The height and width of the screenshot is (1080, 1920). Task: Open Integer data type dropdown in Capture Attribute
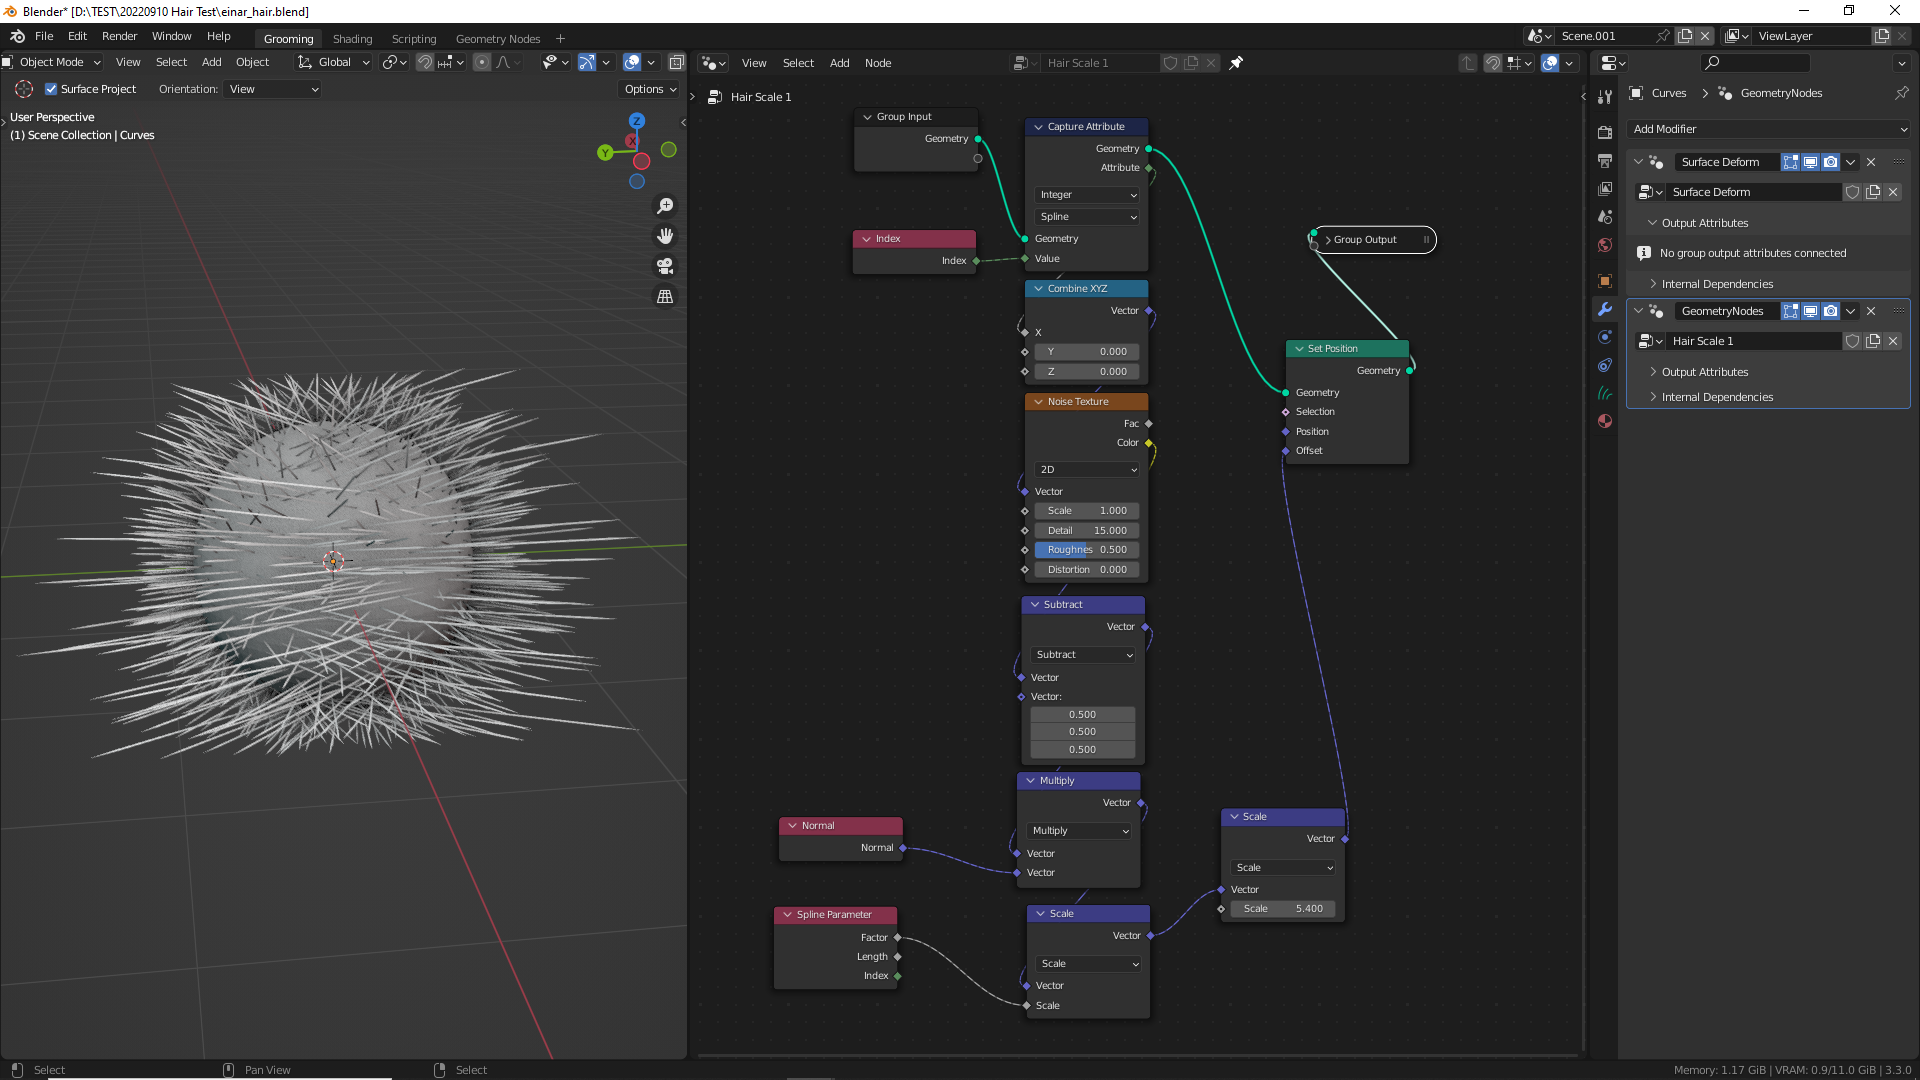(x=1087, y=195)
